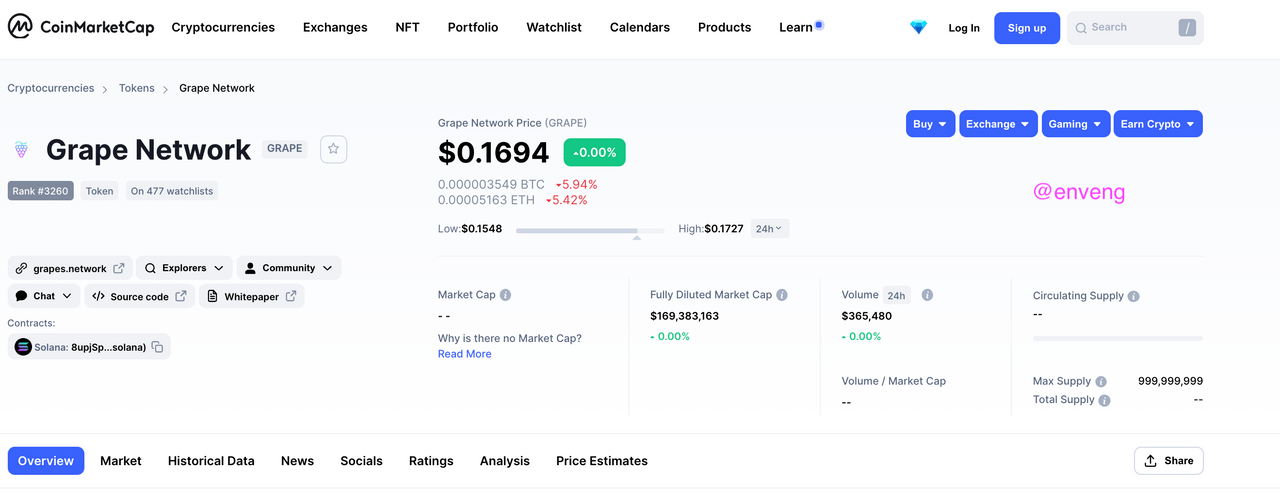Click the $0.1694 price value
The height and width of the screenshot is (493, 1280).
tap(494, 153)
